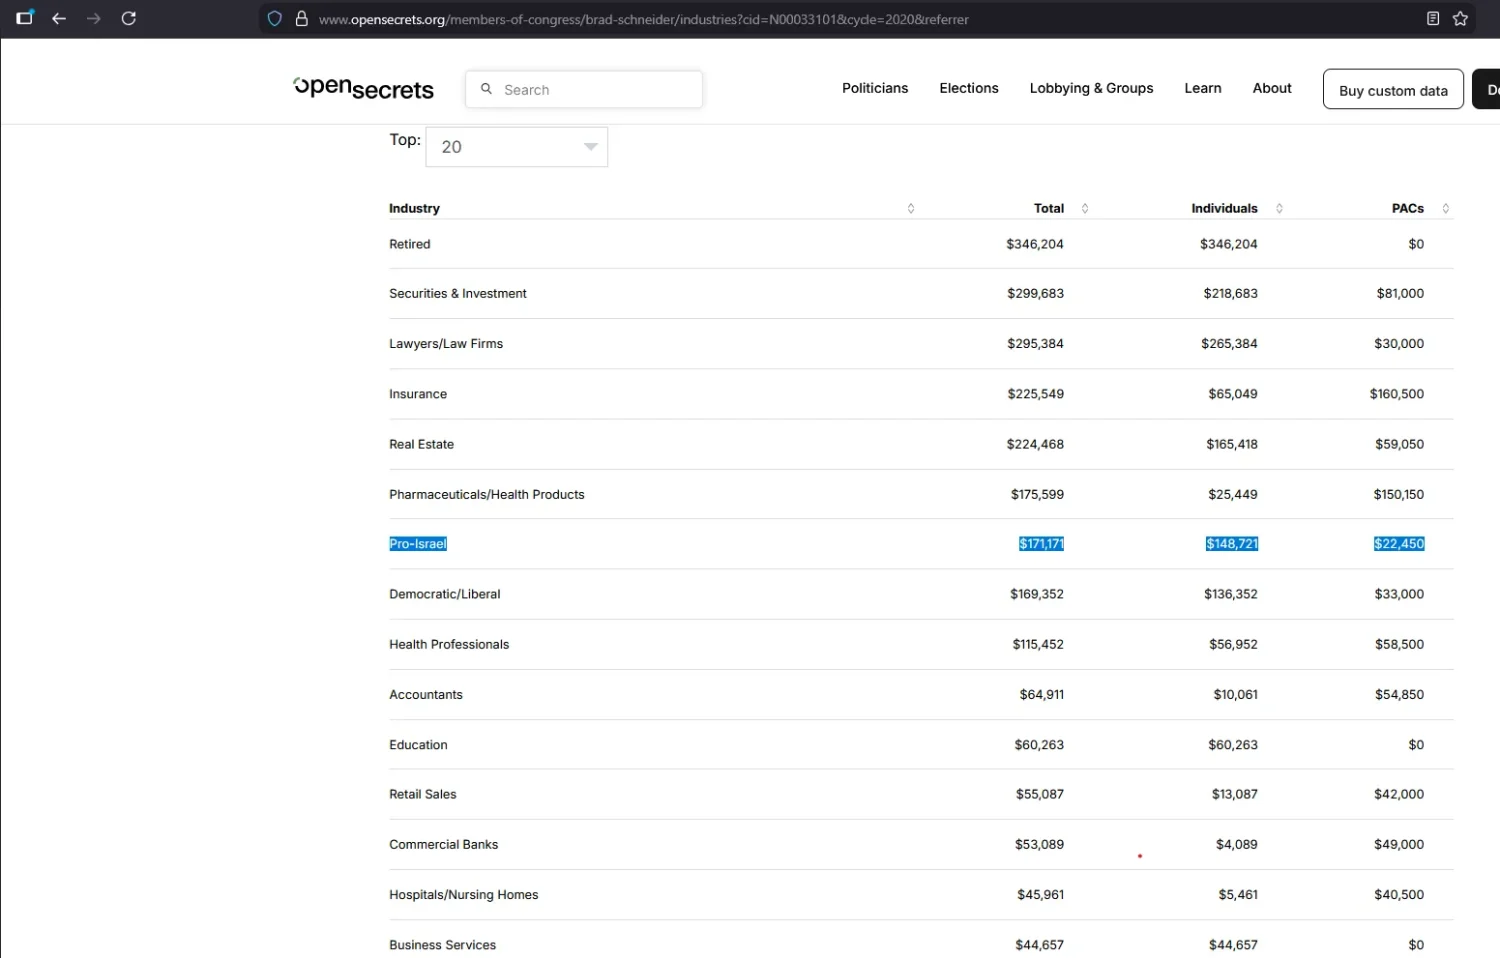Focus the Search input field
The width and height of the screenshot is (1500, 958).
[x=584, y=89]
